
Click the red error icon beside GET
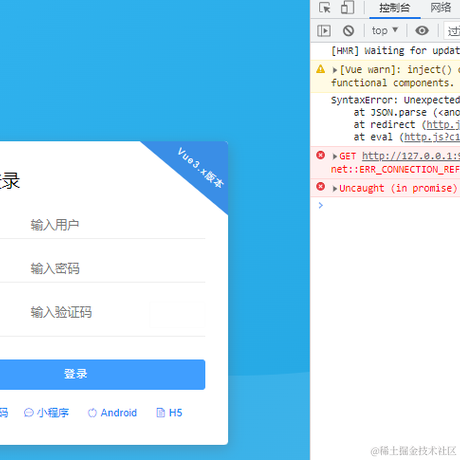320,155
